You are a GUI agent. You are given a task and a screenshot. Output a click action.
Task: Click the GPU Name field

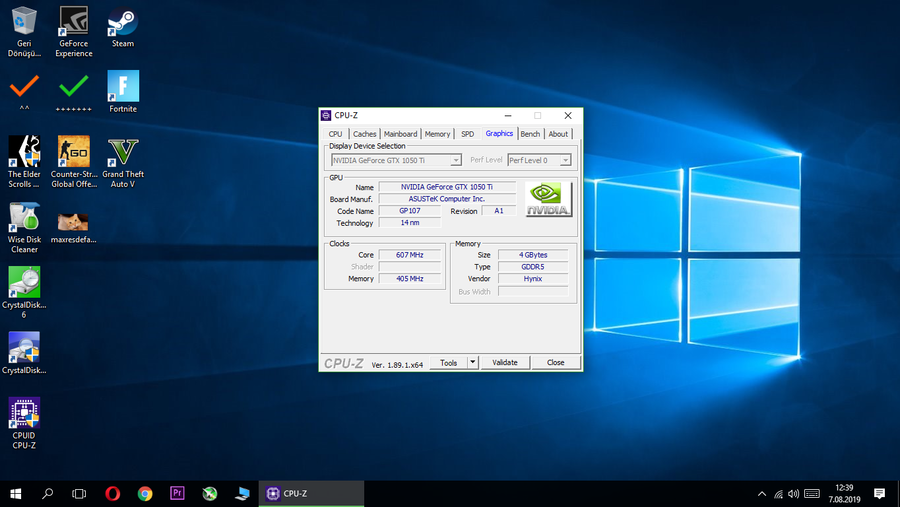[446, 187]
